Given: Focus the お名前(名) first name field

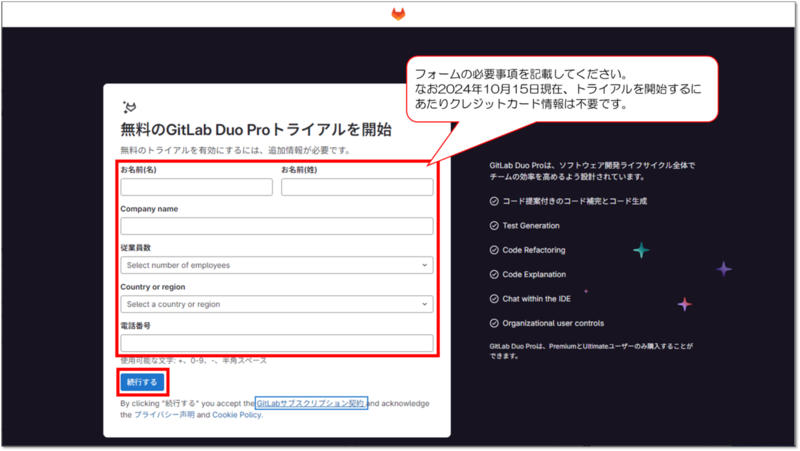Looking at the screenshot, I should tap(196, 187).
